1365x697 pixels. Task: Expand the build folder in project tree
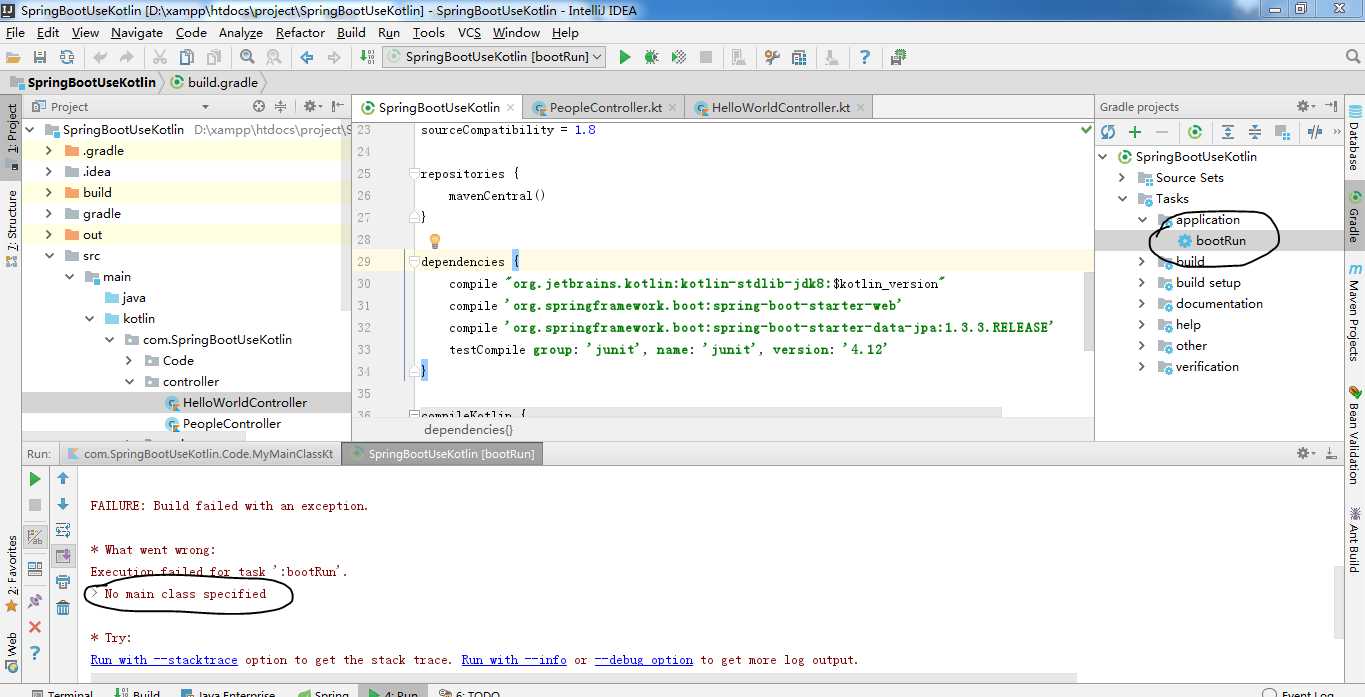click(49, 192)
